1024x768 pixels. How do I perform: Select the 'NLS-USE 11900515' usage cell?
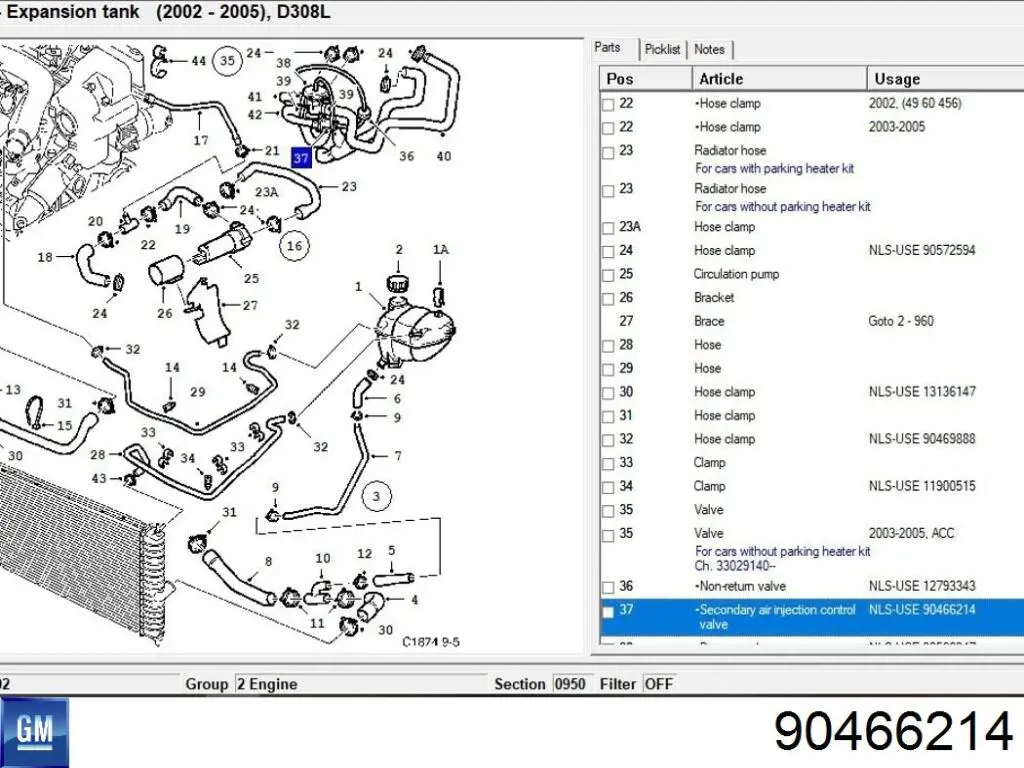(921, 486)
